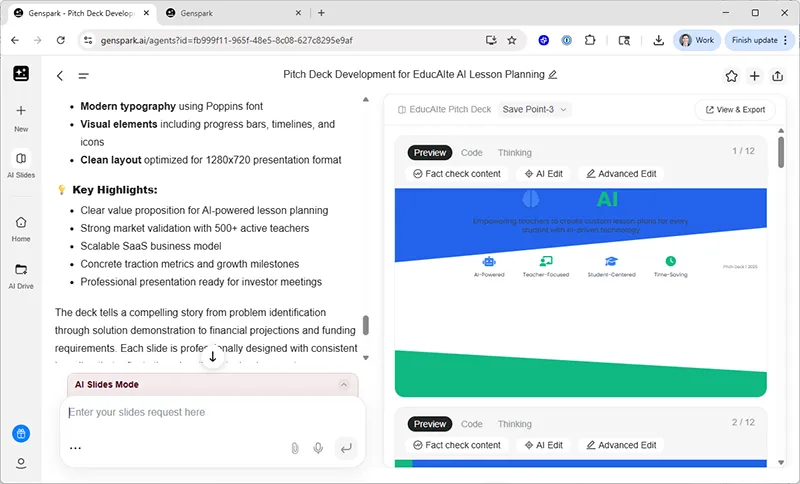800x484 pixels.
Task: Go to Home in the sidebar
Action: 21,223
